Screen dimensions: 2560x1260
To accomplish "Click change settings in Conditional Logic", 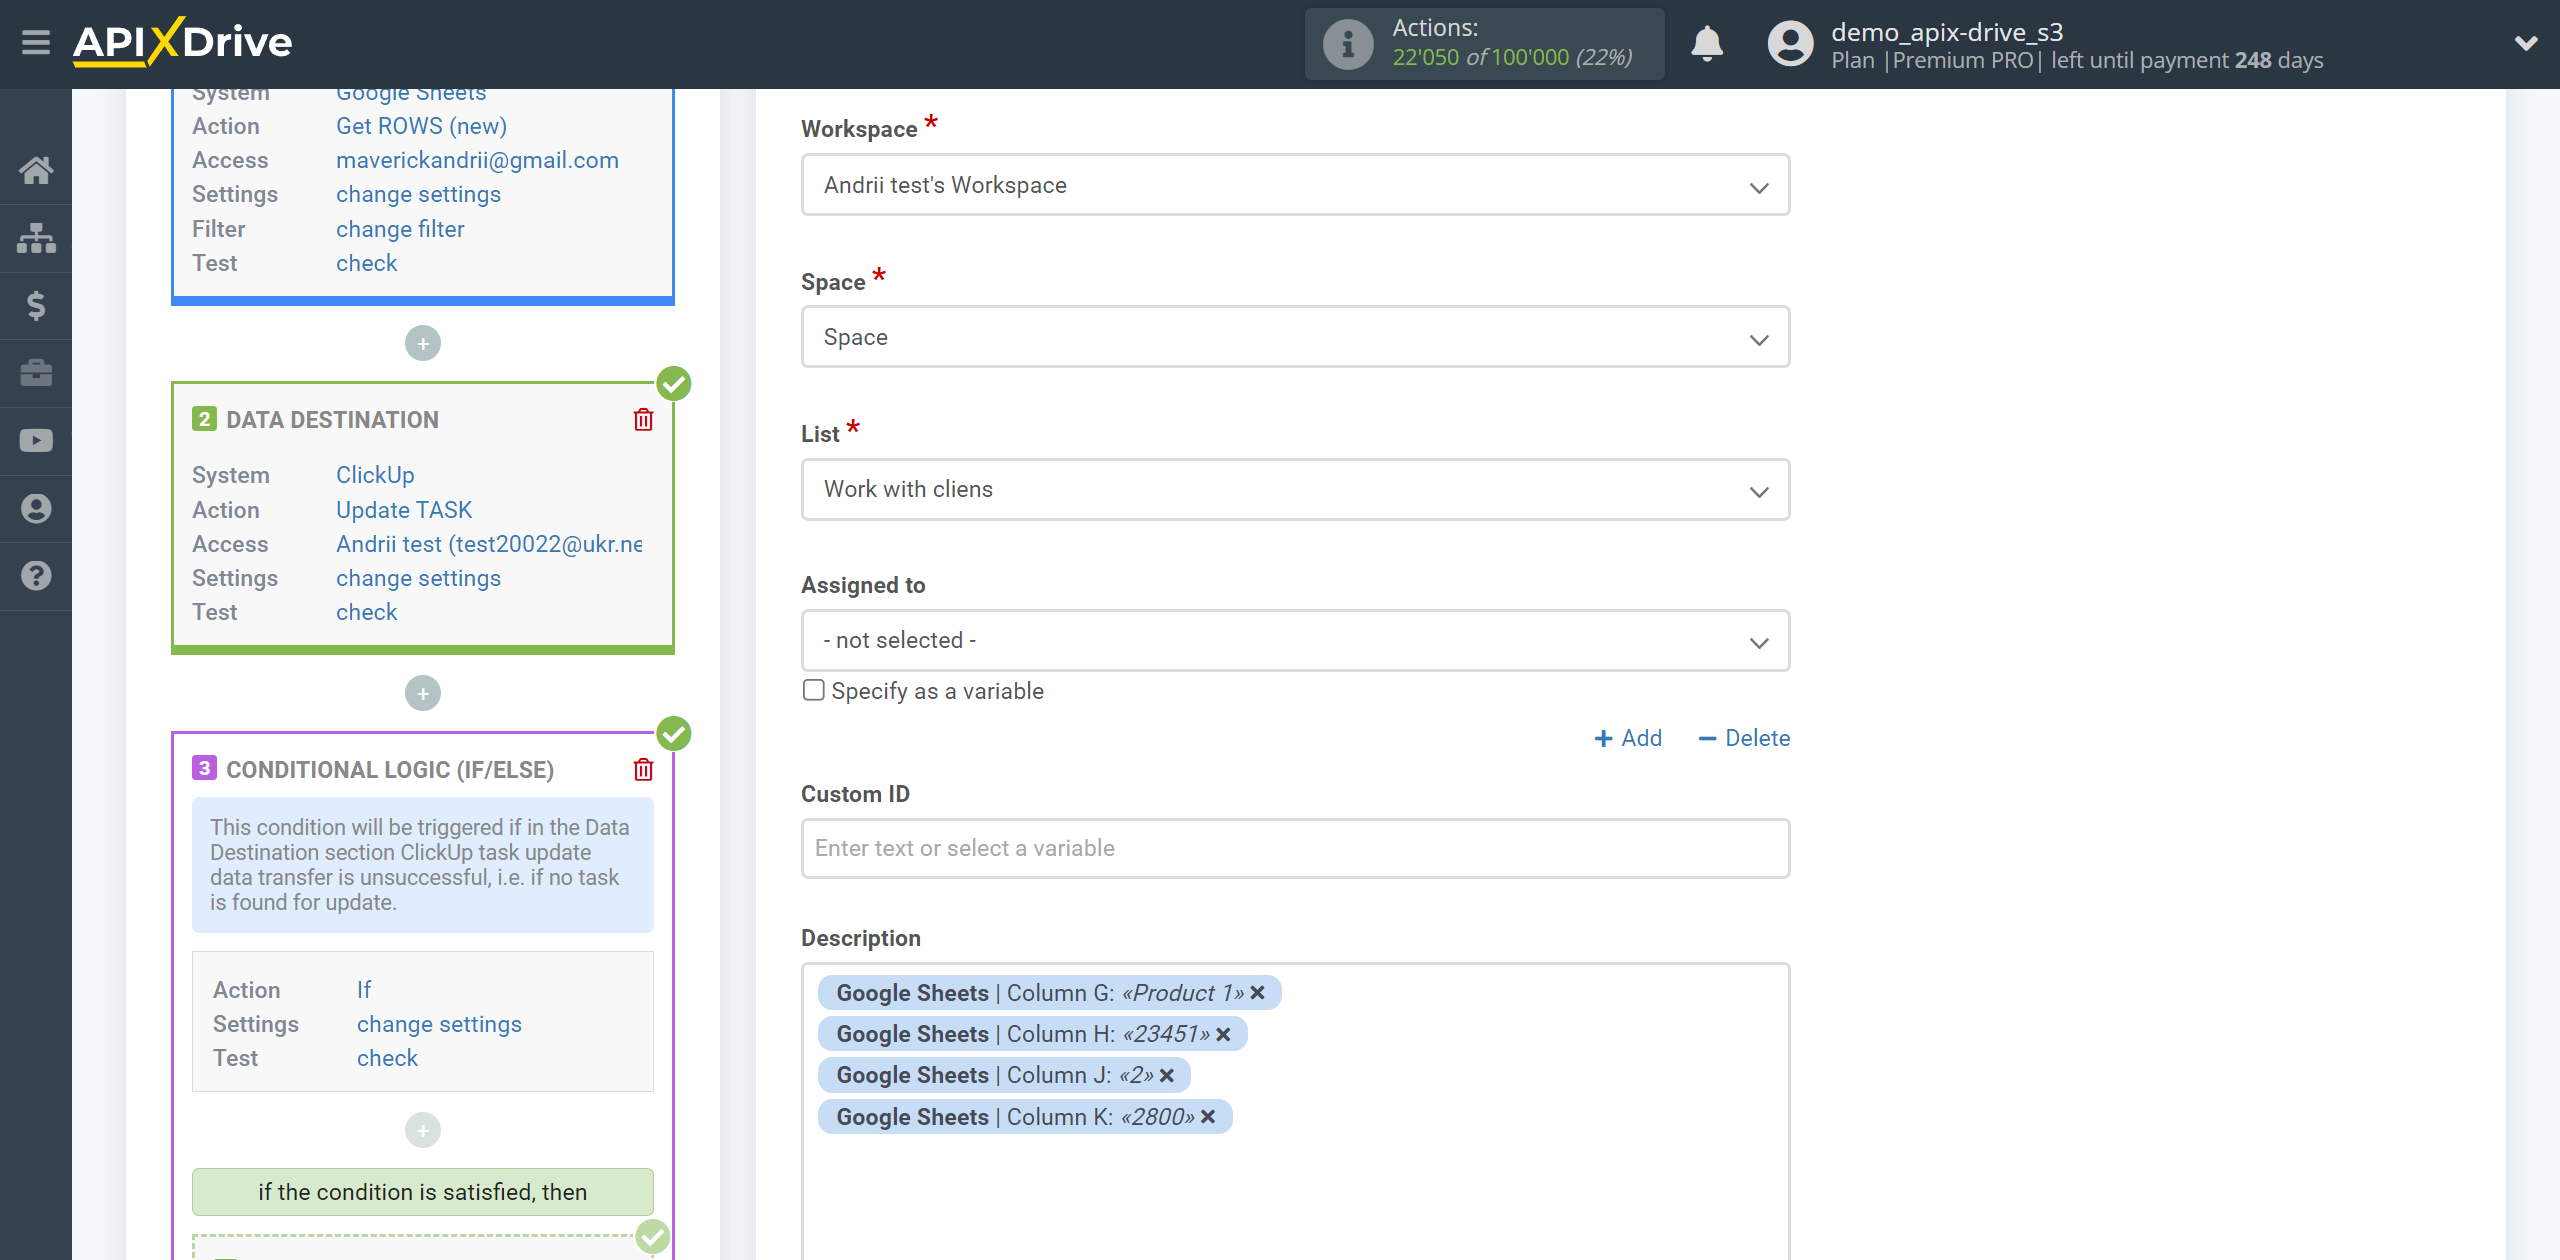I will (439, 1024).
